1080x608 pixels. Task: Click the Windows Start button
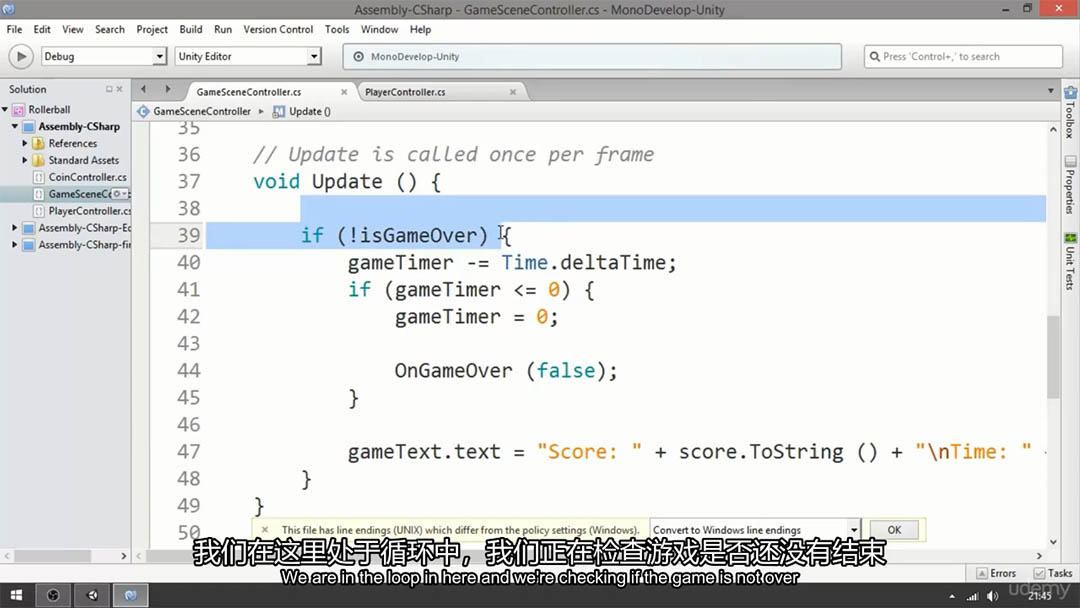pos(16,595)
